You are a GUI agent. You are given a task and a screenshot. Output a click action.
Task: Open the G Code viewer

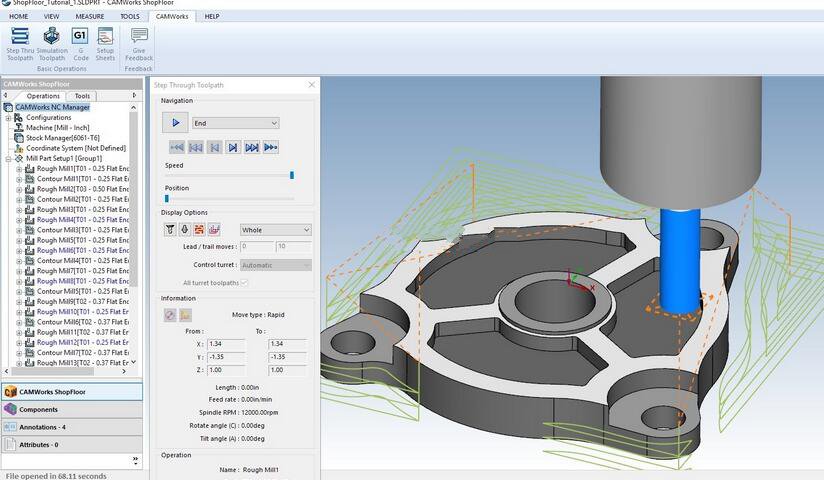point(80,44)
